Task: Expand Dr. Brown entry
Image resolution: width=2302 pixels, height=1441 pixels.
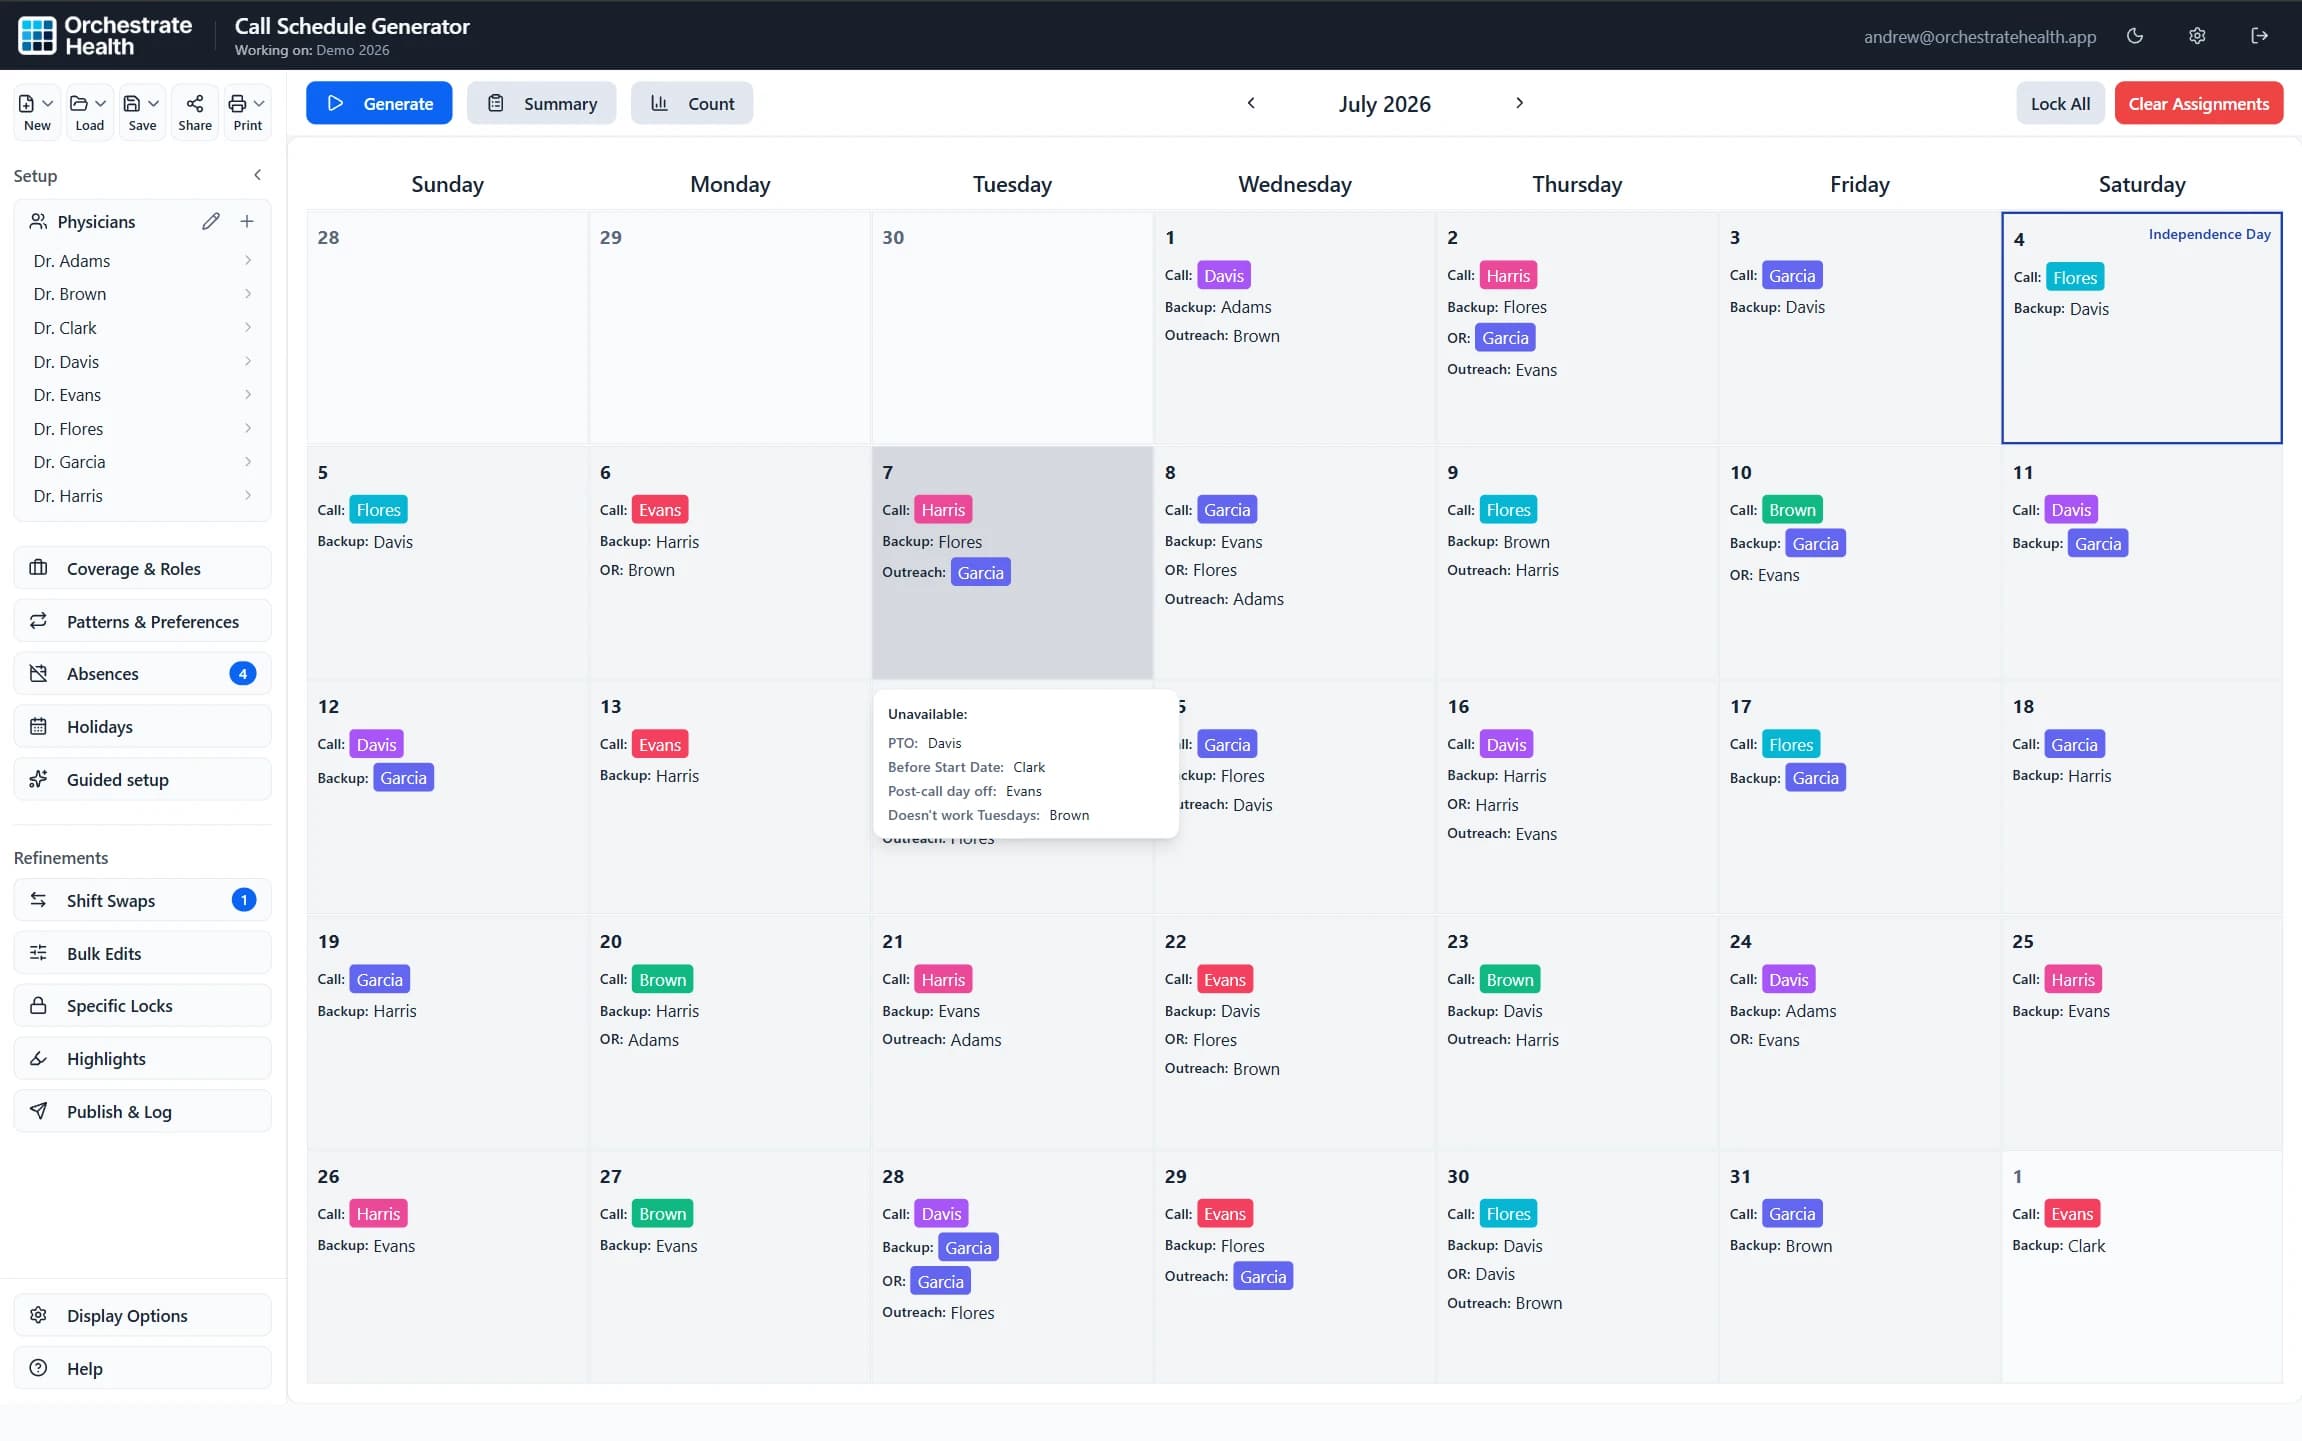Action: pyautogui.click(x=142, y=294)
